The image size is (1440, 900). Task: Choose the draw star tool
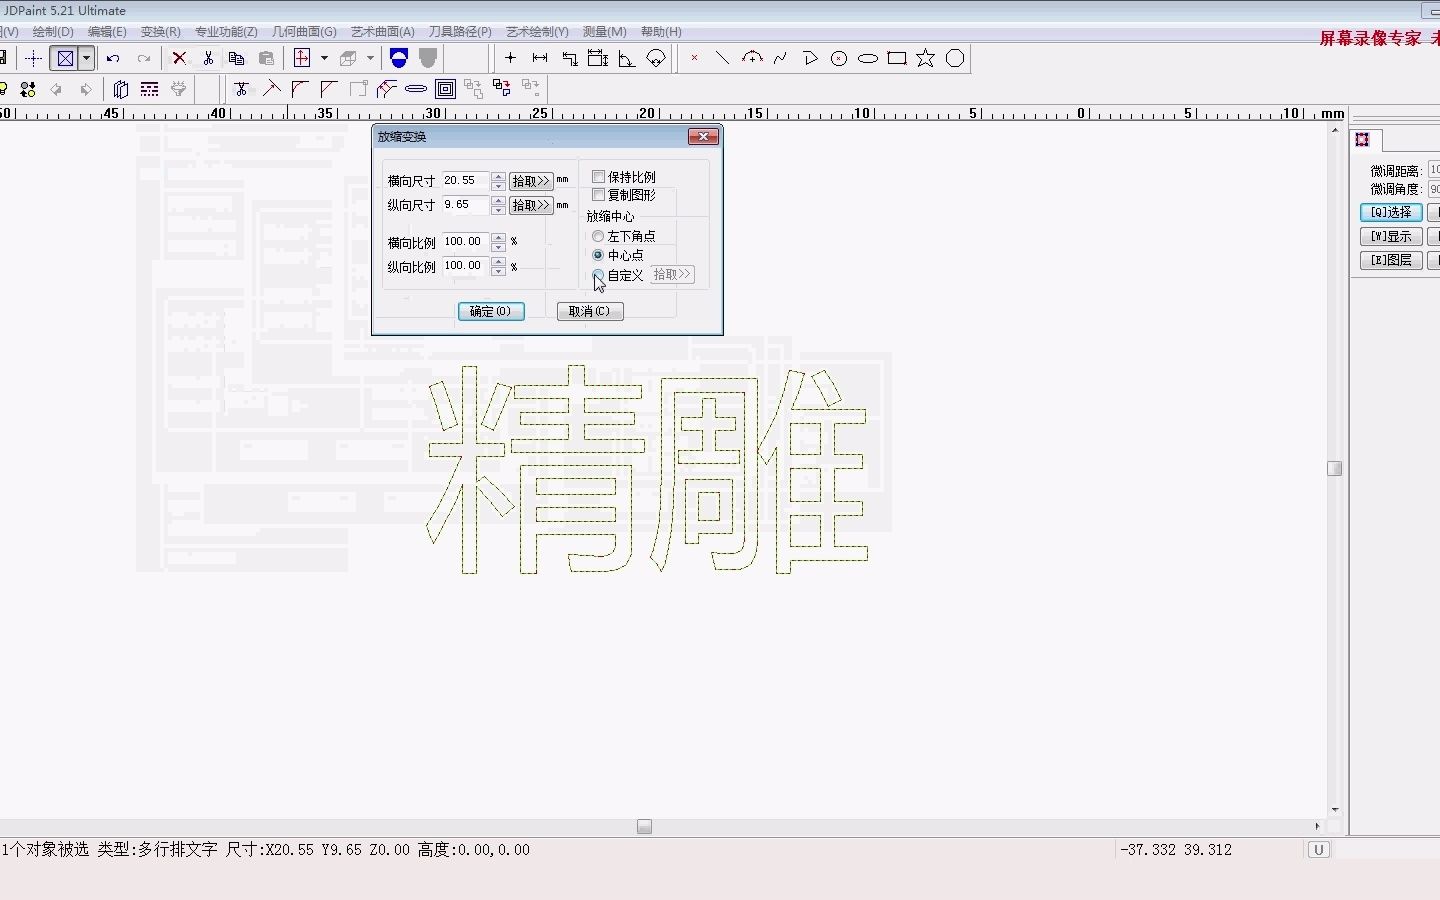click(926, 58)
